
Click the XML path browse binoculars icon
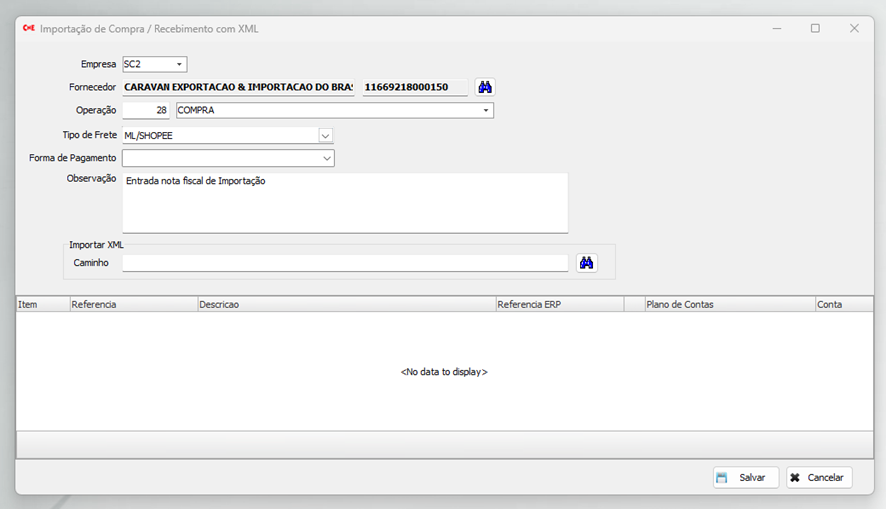click(587, 263)
